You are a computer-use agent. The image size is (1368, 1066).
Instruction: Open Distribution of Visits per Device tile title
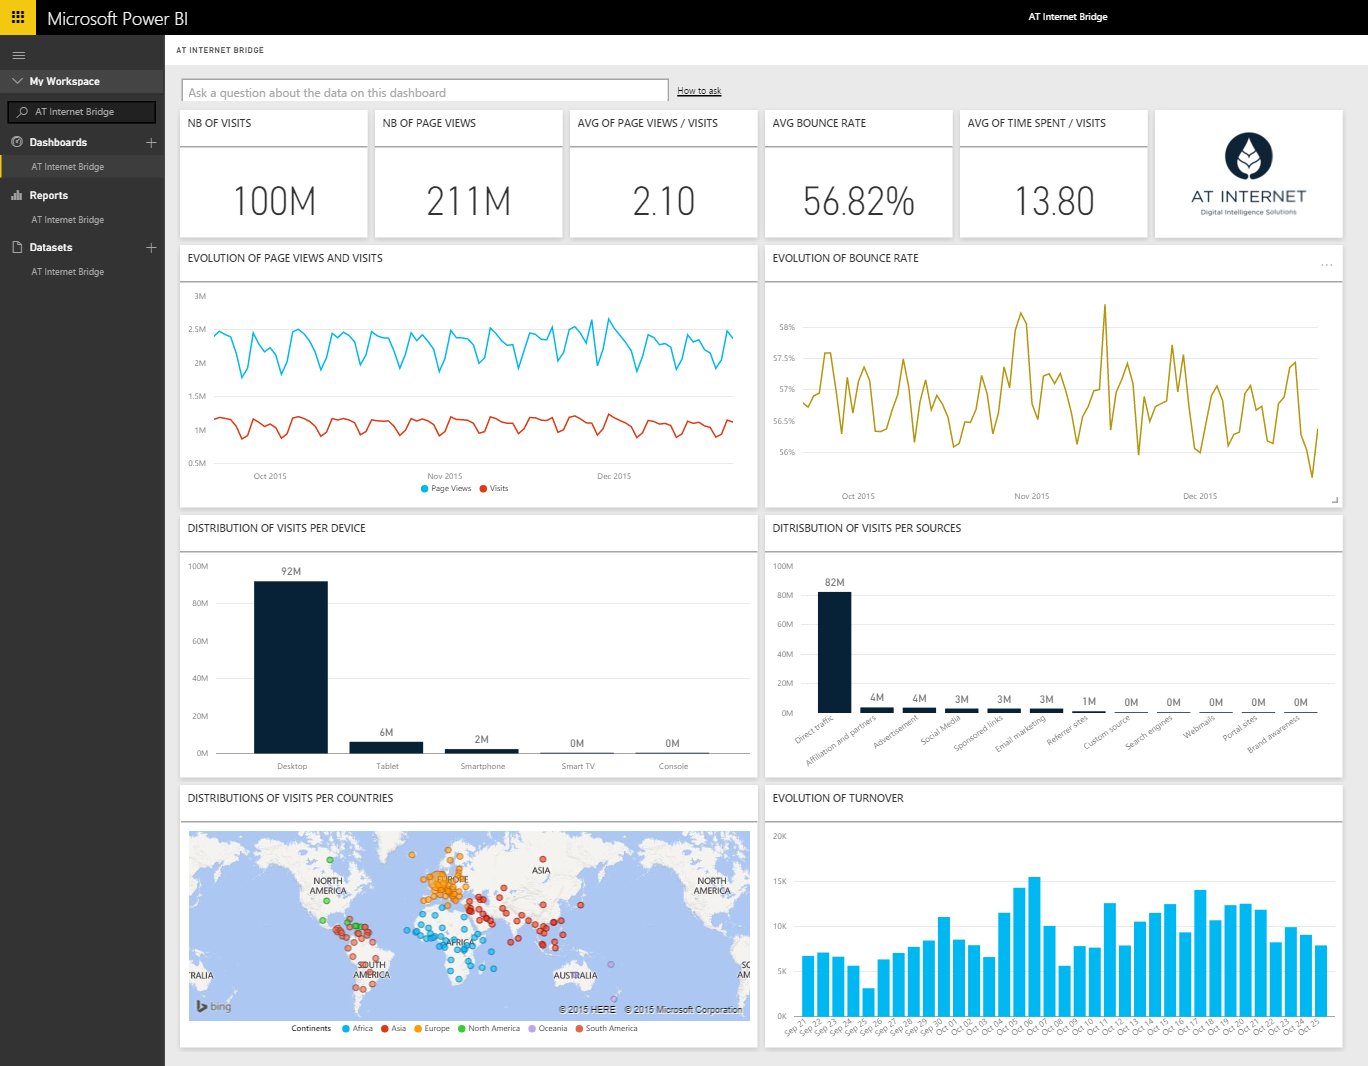click(x=277, y=528)
